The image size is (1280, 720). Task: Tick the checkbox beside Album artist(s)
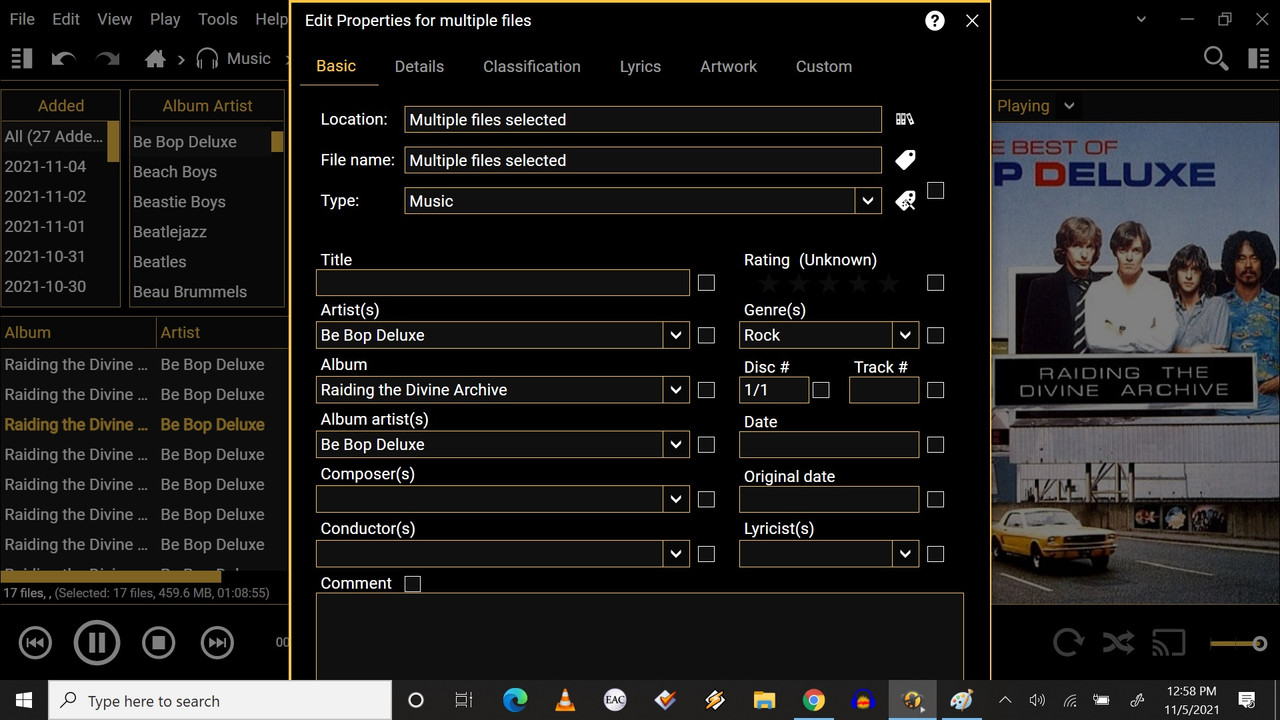coord(706,444)
